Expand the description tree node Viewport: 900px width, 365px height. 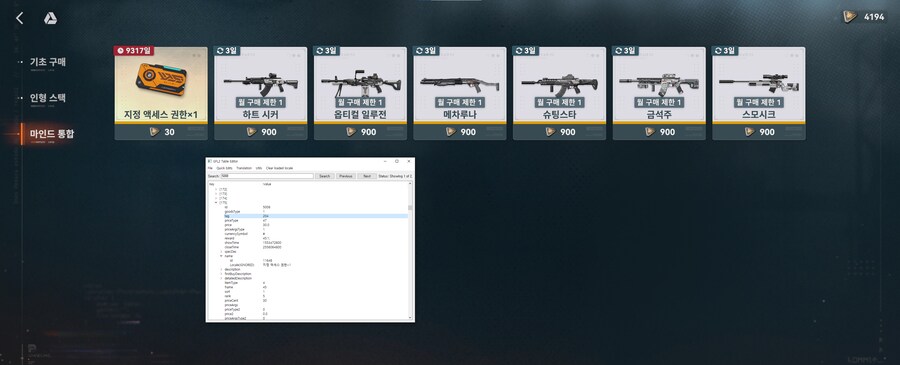[221, 269]
